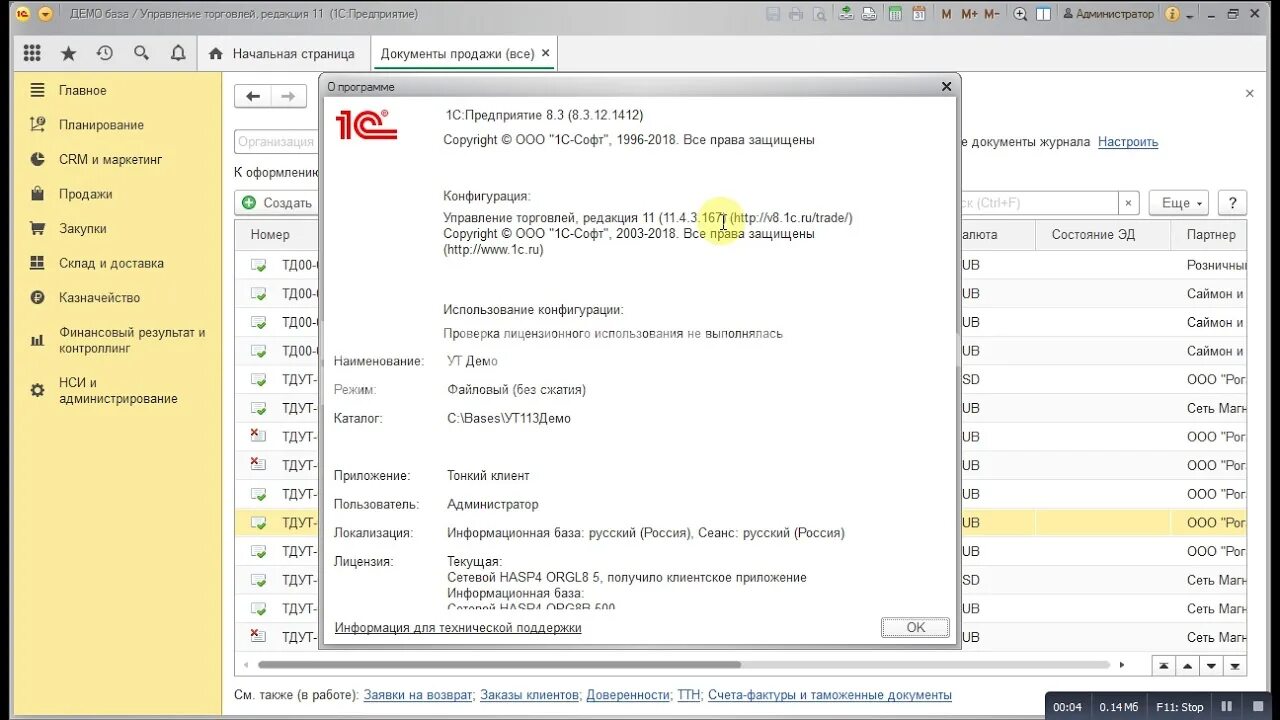
Task: Open the Склад и доставка section
Action: (x=111, y=263)
